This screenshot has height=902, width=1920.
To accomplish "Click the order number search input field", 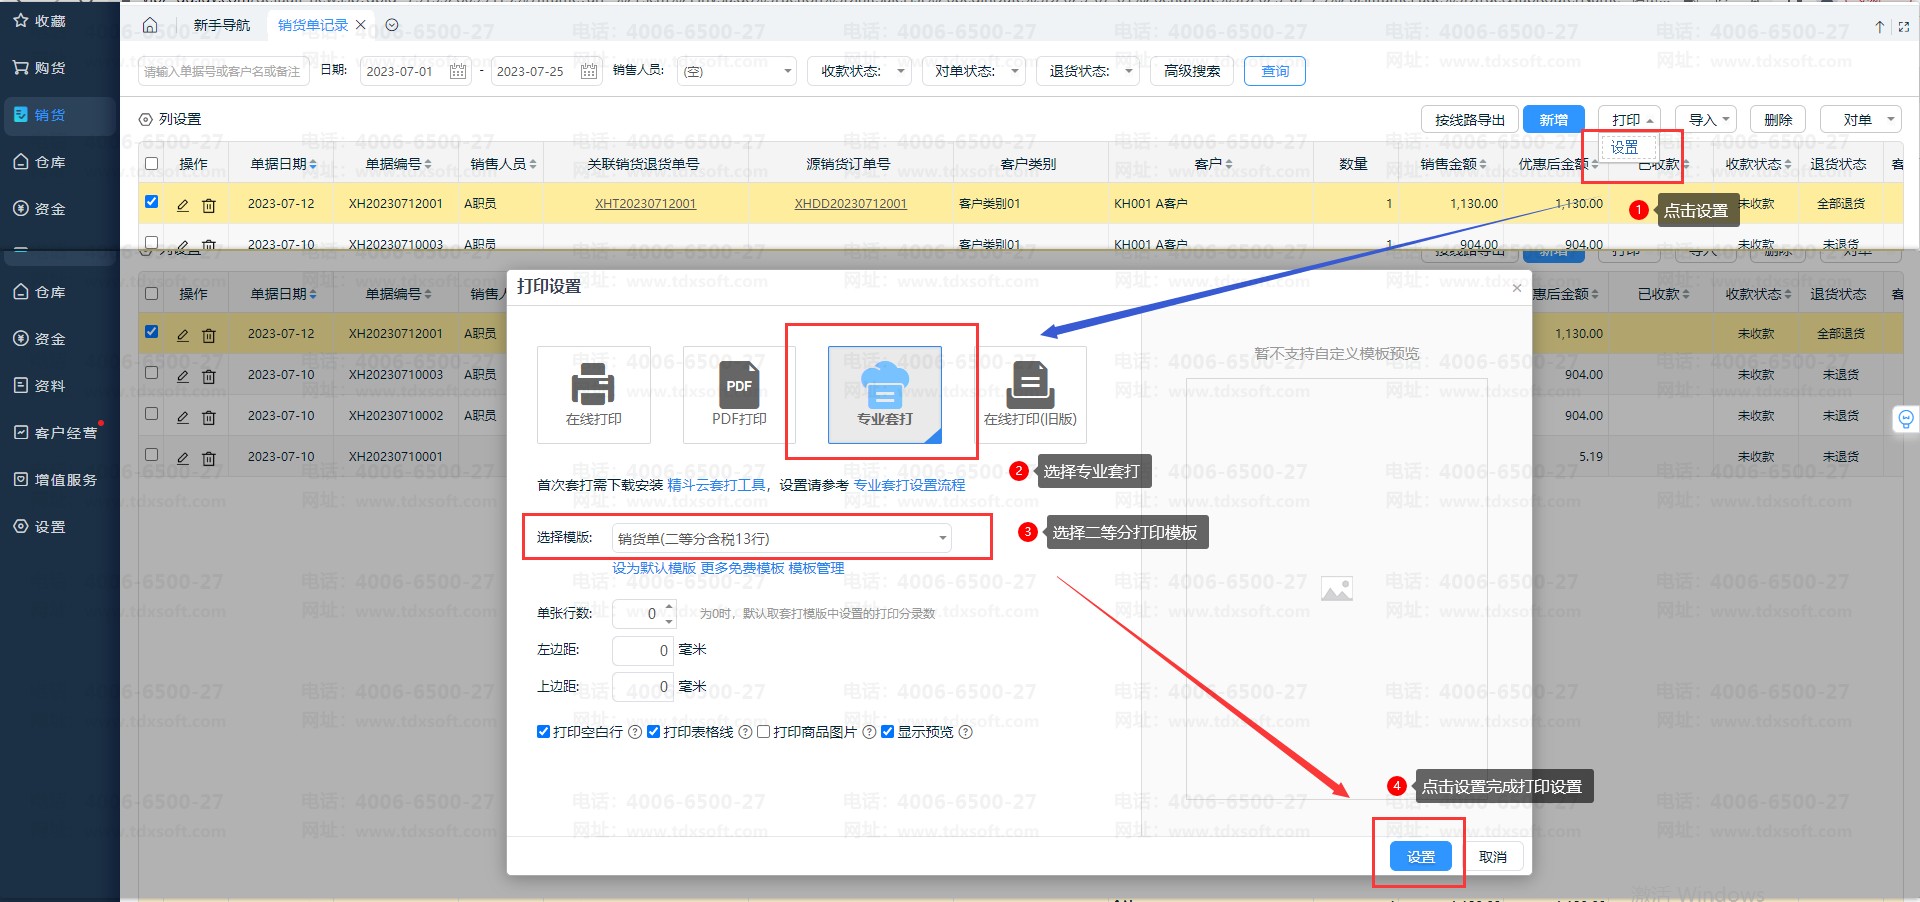I will 222,71.
